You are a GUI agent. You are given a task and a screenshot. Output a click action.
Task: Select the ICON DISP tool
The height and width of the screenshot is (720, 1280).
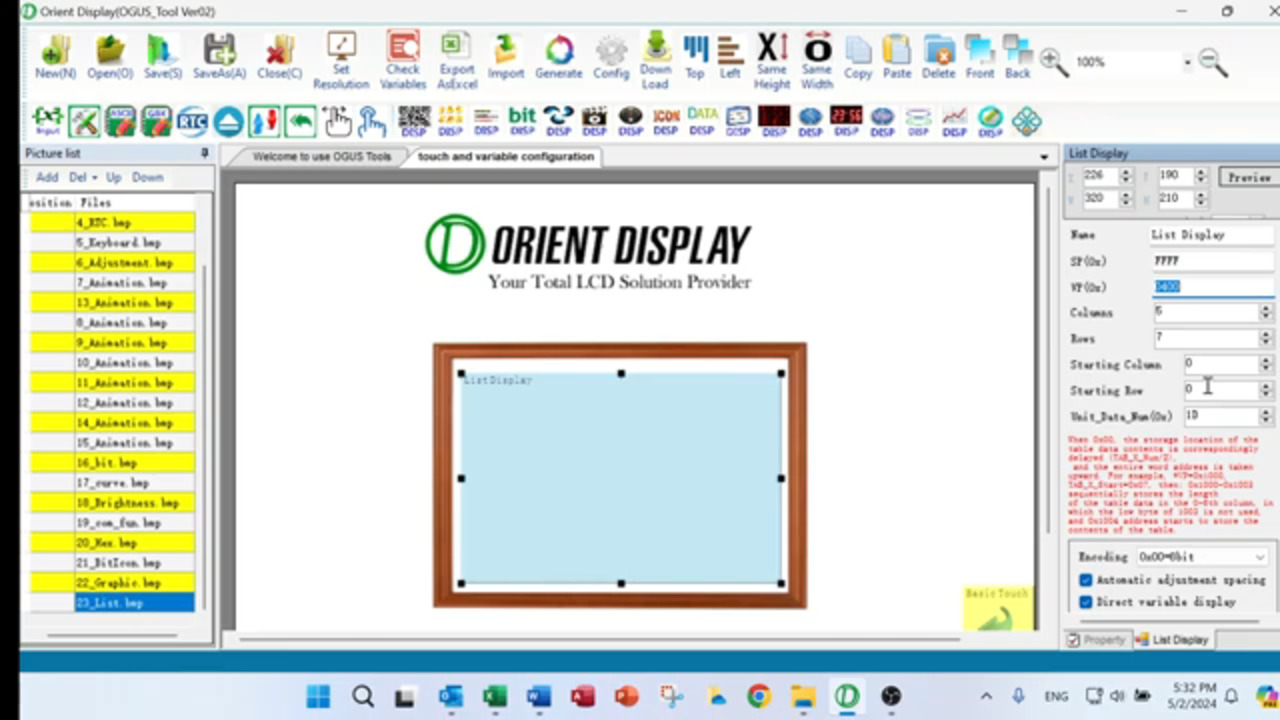666,121
